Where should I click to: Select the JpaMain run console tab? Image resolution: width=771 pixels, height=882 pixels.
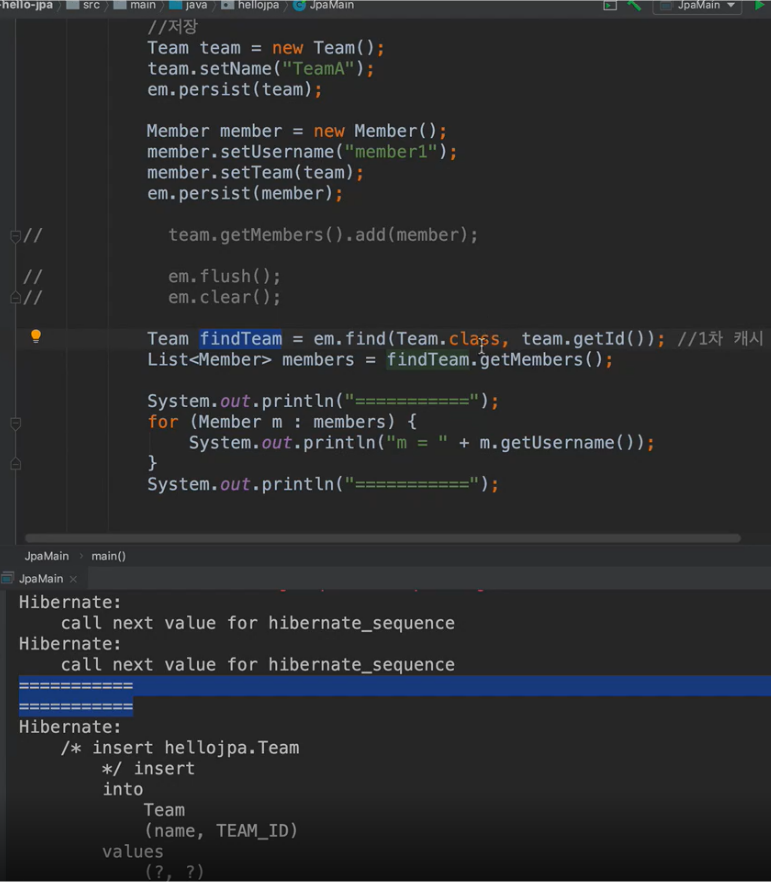[x=40, y=579]
